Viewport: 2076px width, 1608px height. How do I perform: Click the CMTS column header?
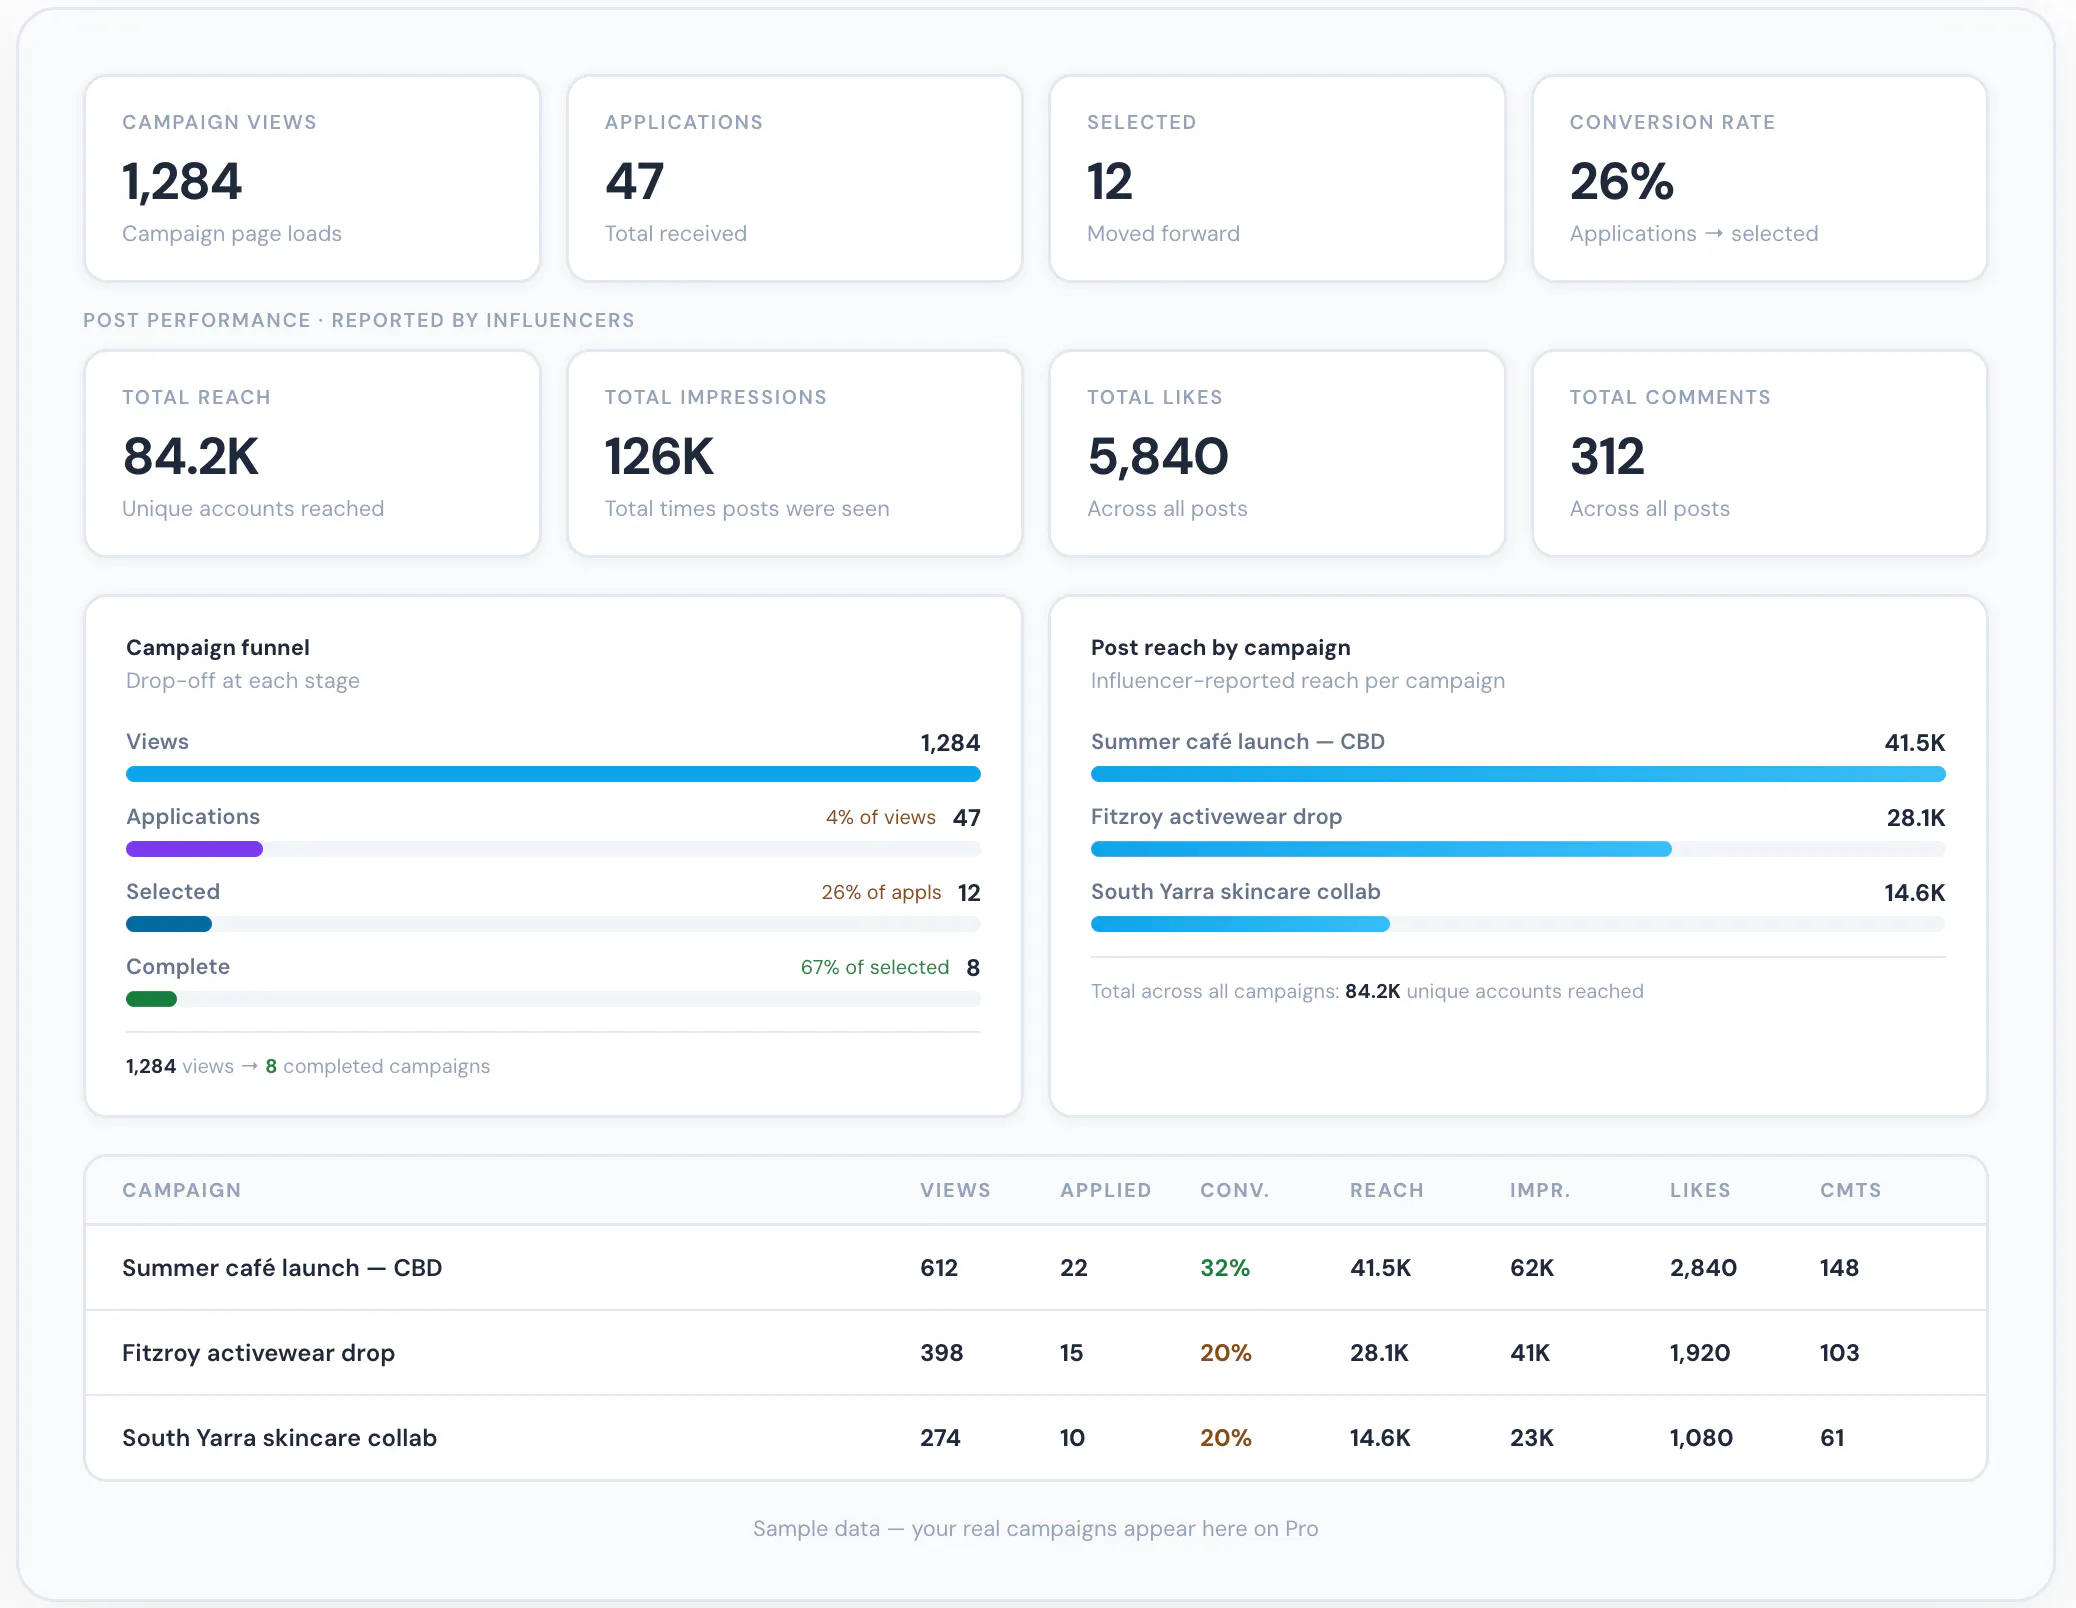tap(1850, 1190)
